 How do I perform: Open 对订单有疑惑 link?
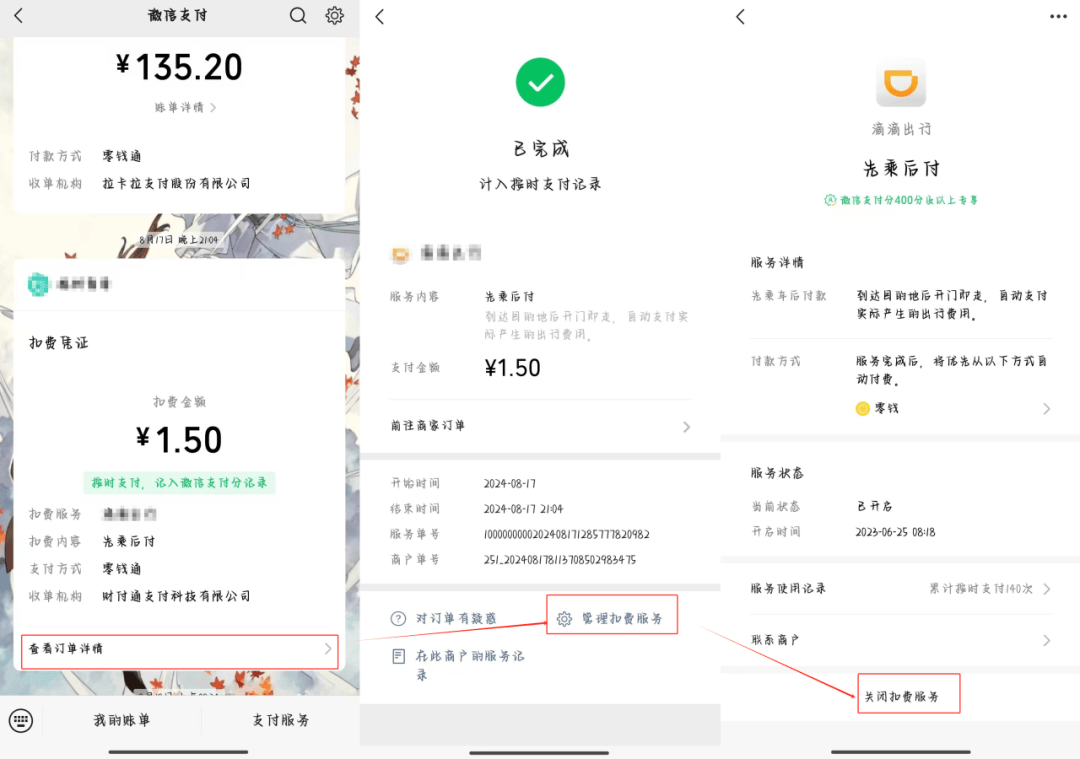click(456, 618)
